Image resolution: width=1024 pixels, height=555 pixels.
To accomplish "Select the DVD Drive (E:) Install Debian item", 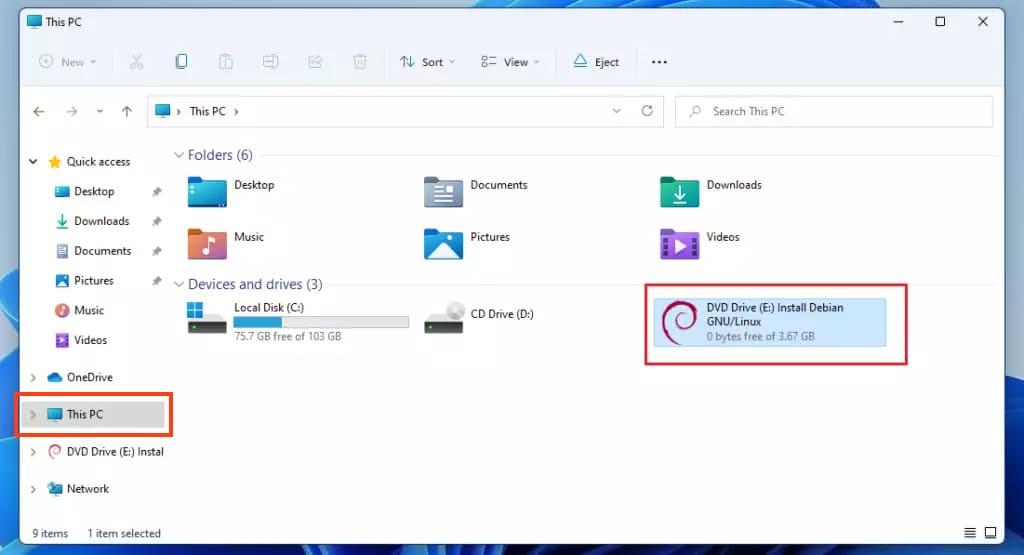I will coord(770,322).
